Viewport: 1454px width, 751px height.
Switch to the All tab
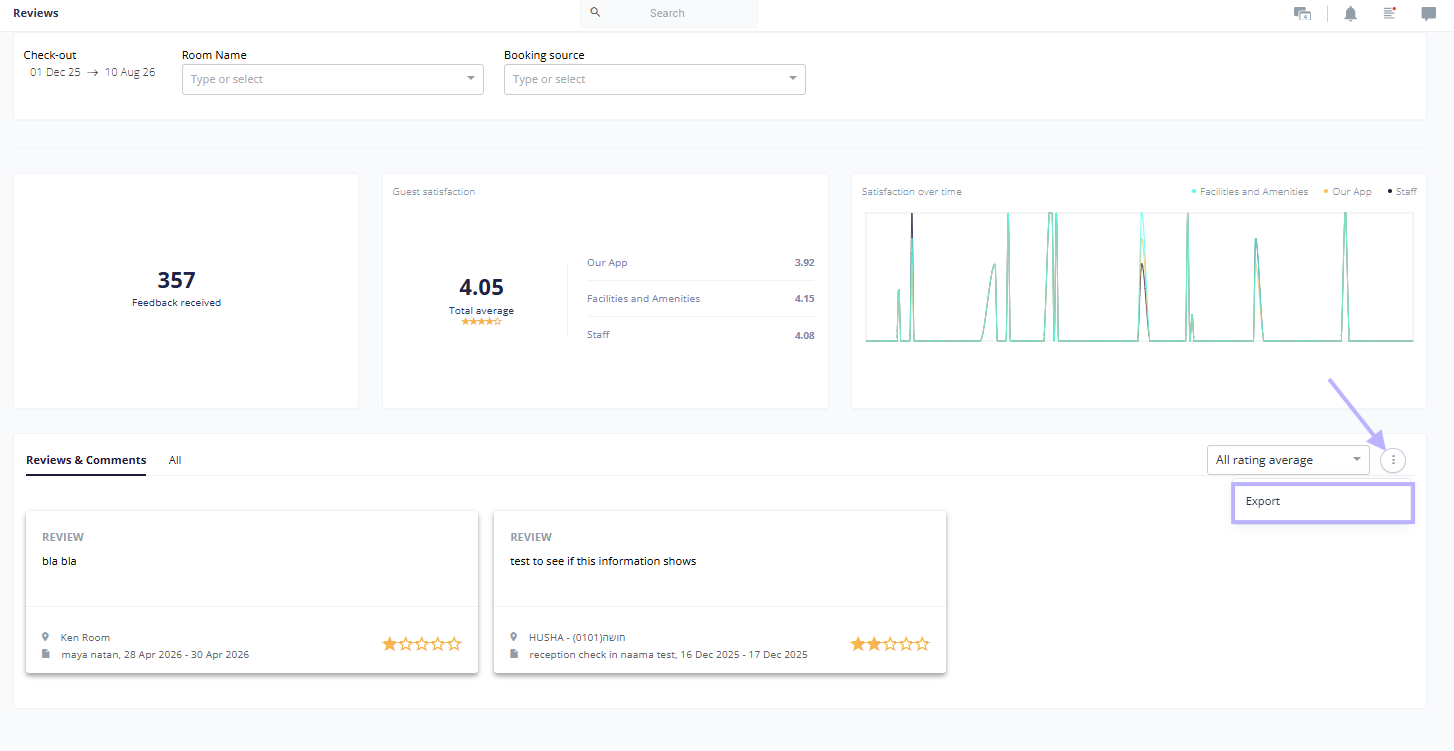point(175,460)
